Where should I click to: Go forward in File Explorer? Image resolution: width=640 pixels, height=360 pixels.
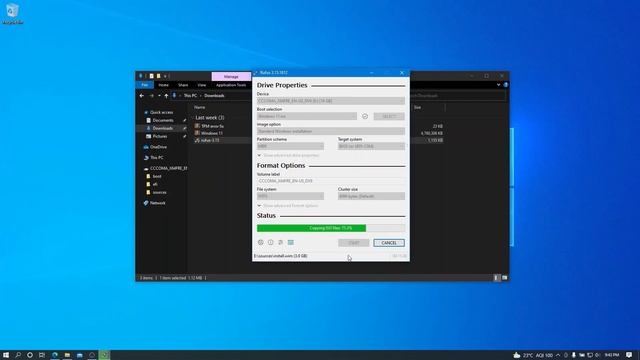tap(151, 96)
